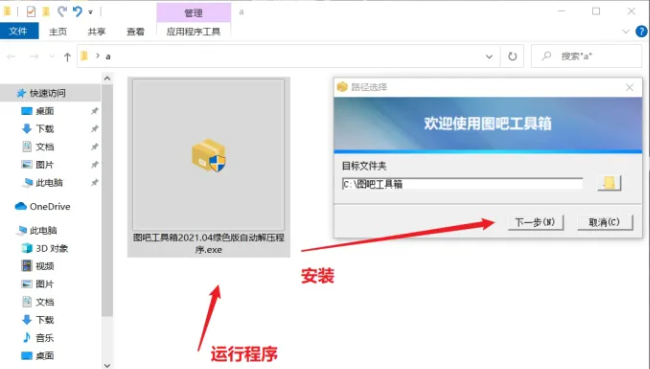Screen dimensions: 650x369
Task: Click the address bar path 'a'
Action: tap(108, 56)
